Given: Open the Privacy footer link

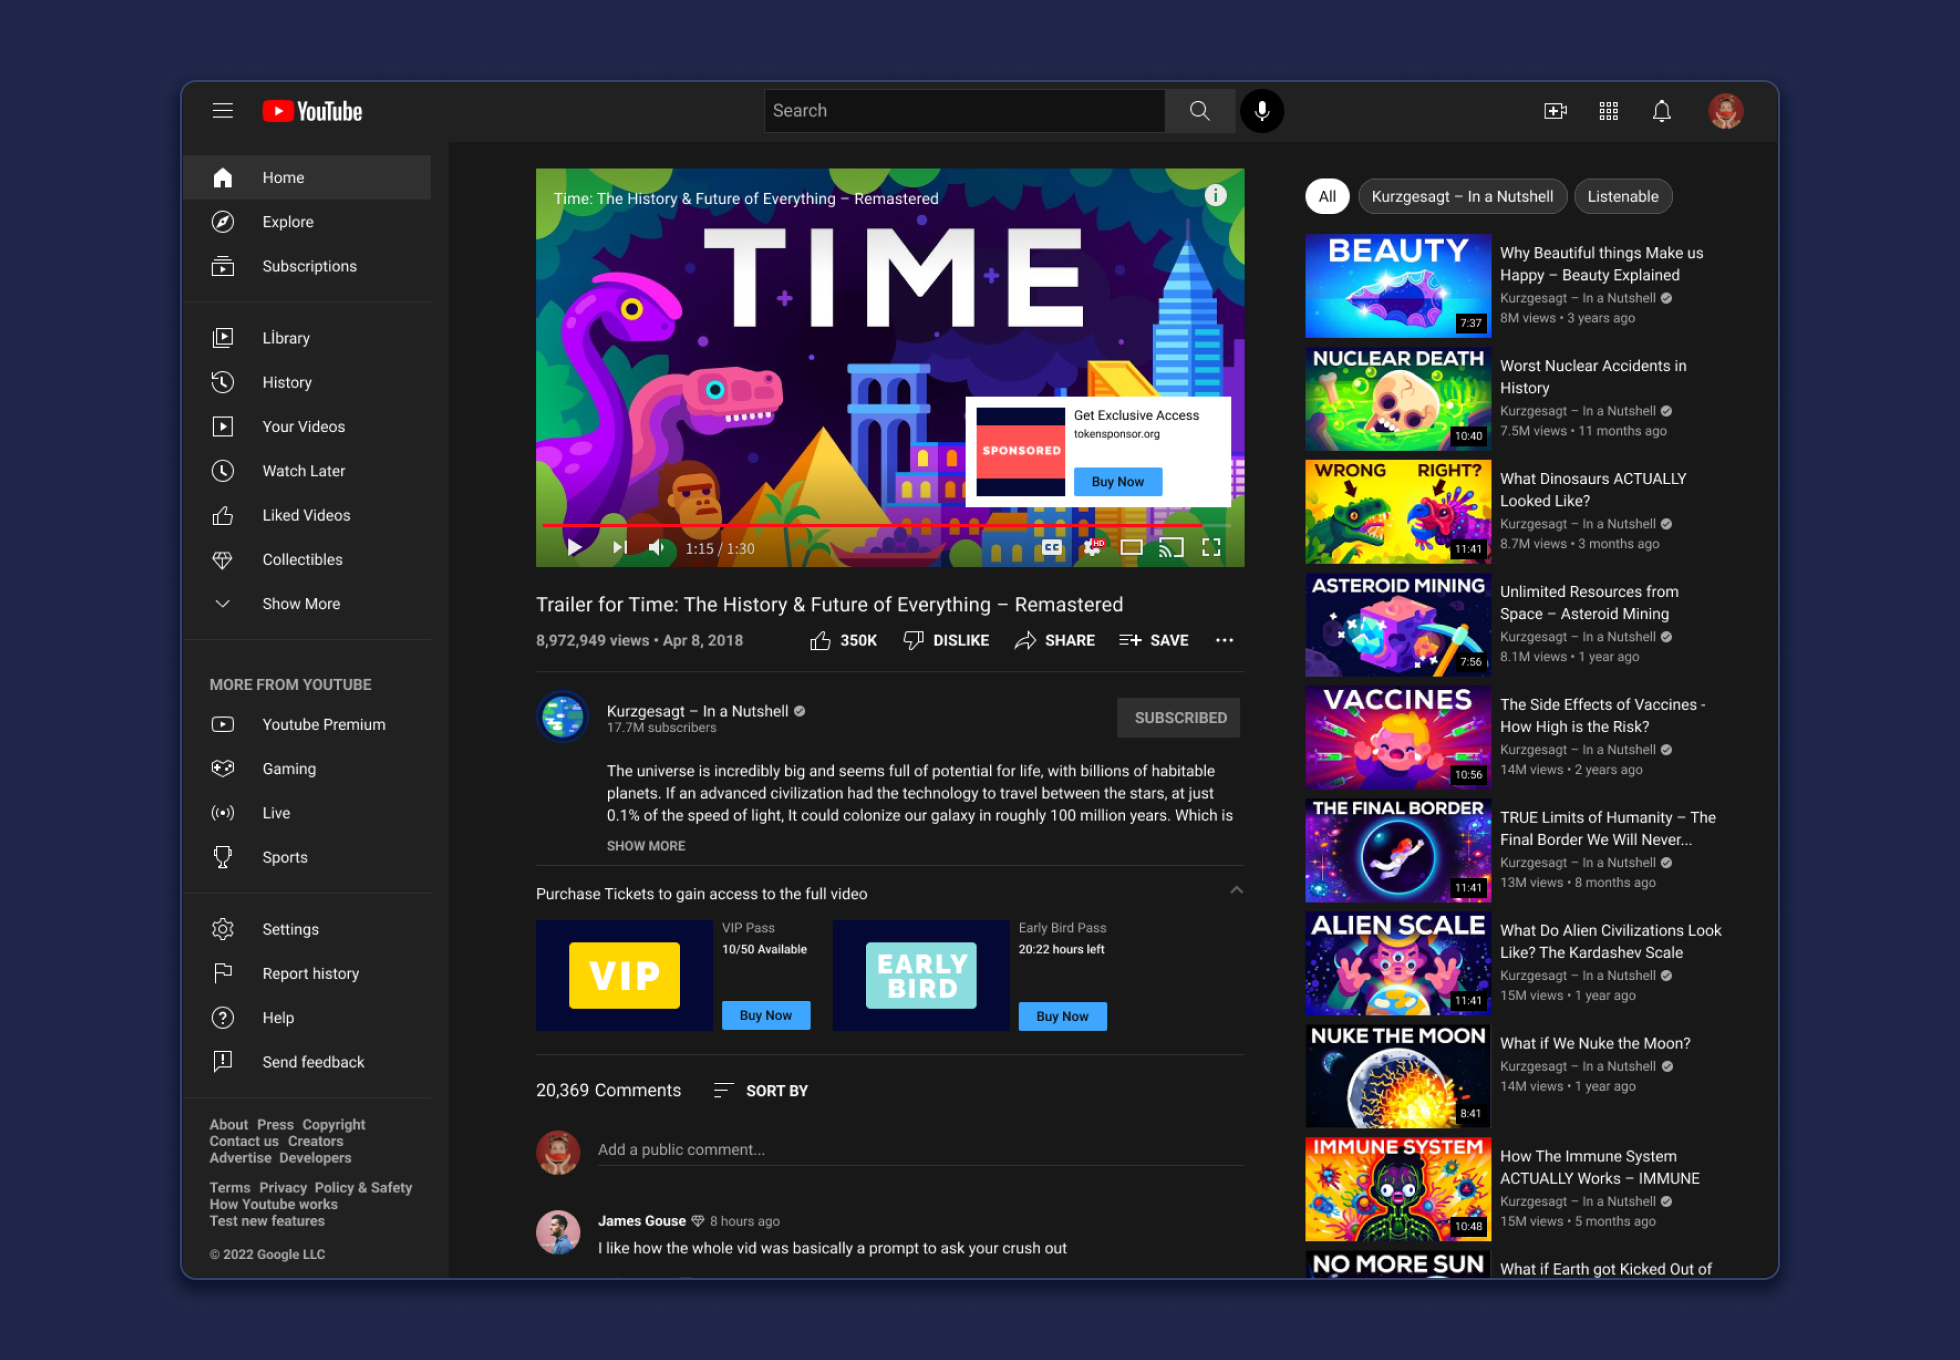Looking at the screenshot, I should [283, 1188].
